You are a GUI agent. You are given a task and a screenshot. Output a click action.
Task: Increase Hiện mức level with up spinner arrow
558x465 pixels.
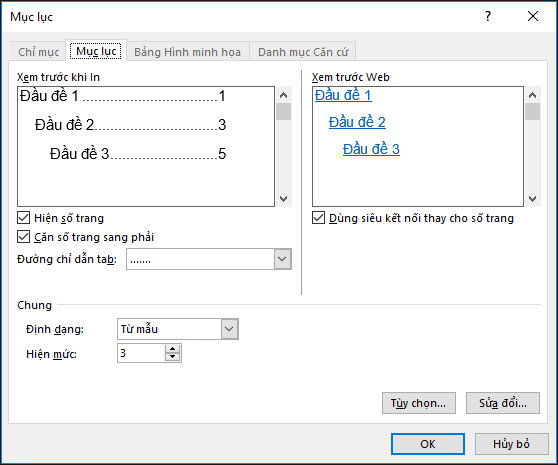click(173, 349)
